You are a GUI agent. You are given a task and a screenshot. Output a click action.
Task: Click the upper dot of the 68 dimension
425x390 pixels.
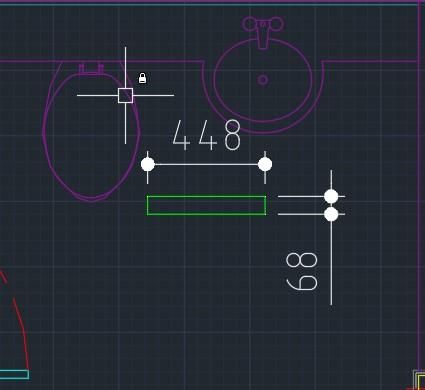tap(331, 196)
